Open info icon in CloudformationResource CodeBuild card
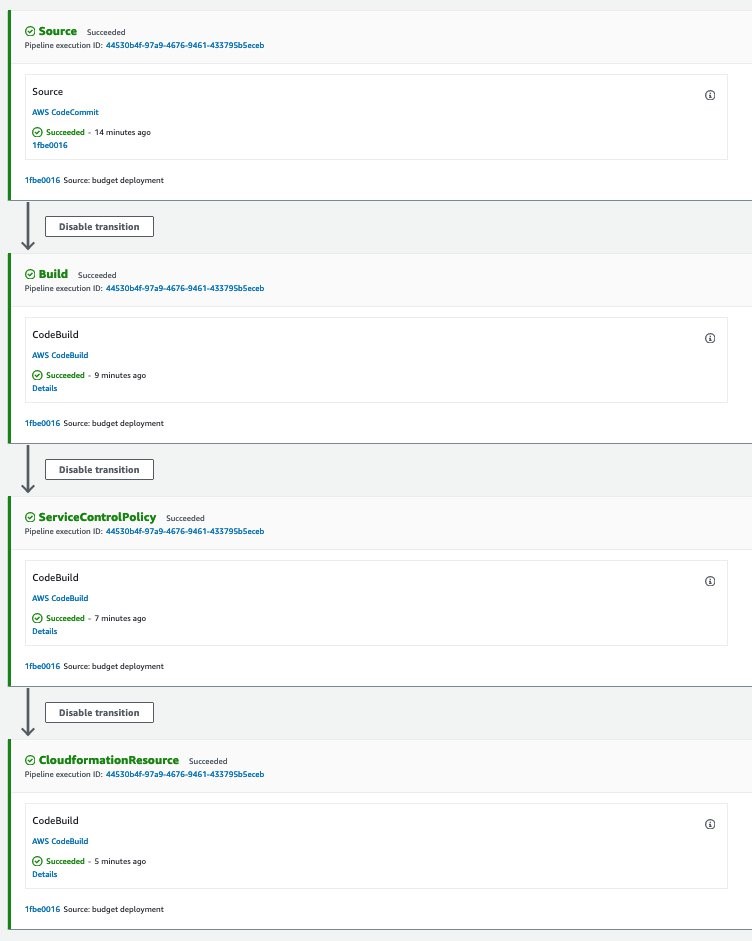The height and width of the screenshot is (941, 752). point(709,824)
